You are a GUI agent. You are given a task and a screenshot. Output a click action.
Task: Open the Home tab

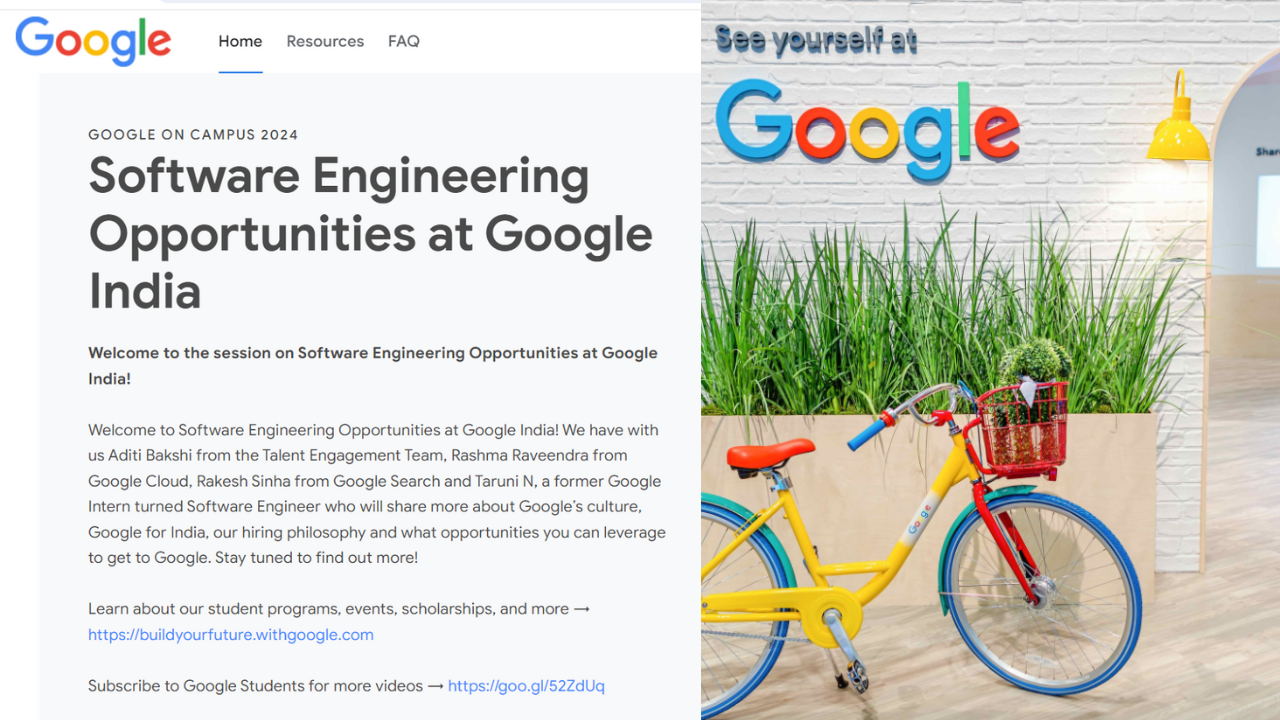tap(240, 41)
